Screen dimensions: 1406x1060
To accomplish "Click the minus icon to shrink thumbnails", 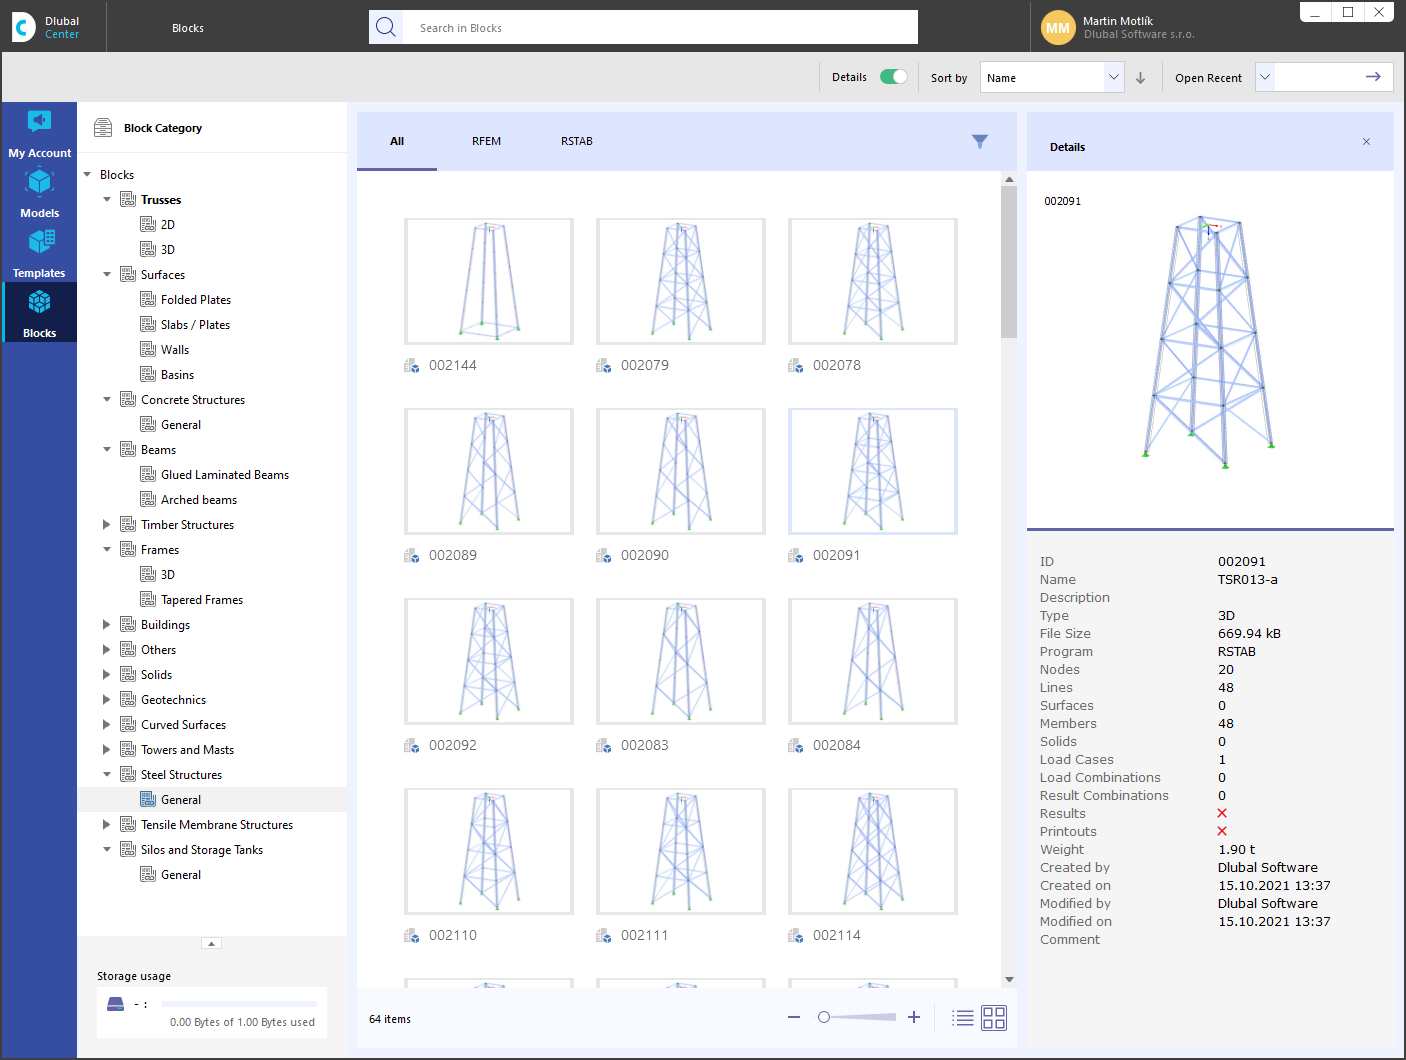I will click(794, 1017).
